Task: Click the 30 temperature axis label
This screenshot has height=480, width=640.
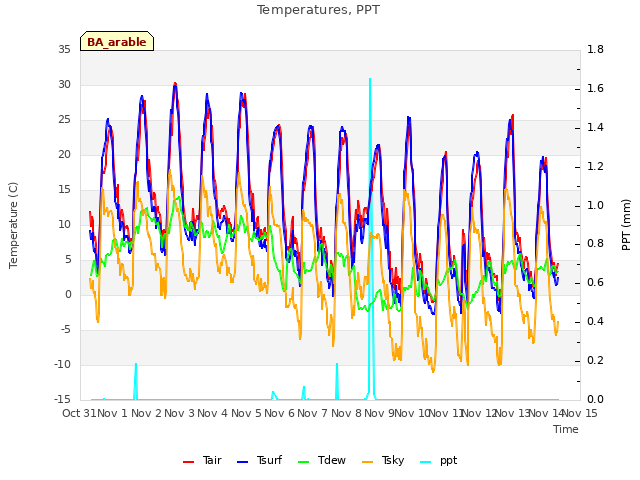Action: [64, 84]
